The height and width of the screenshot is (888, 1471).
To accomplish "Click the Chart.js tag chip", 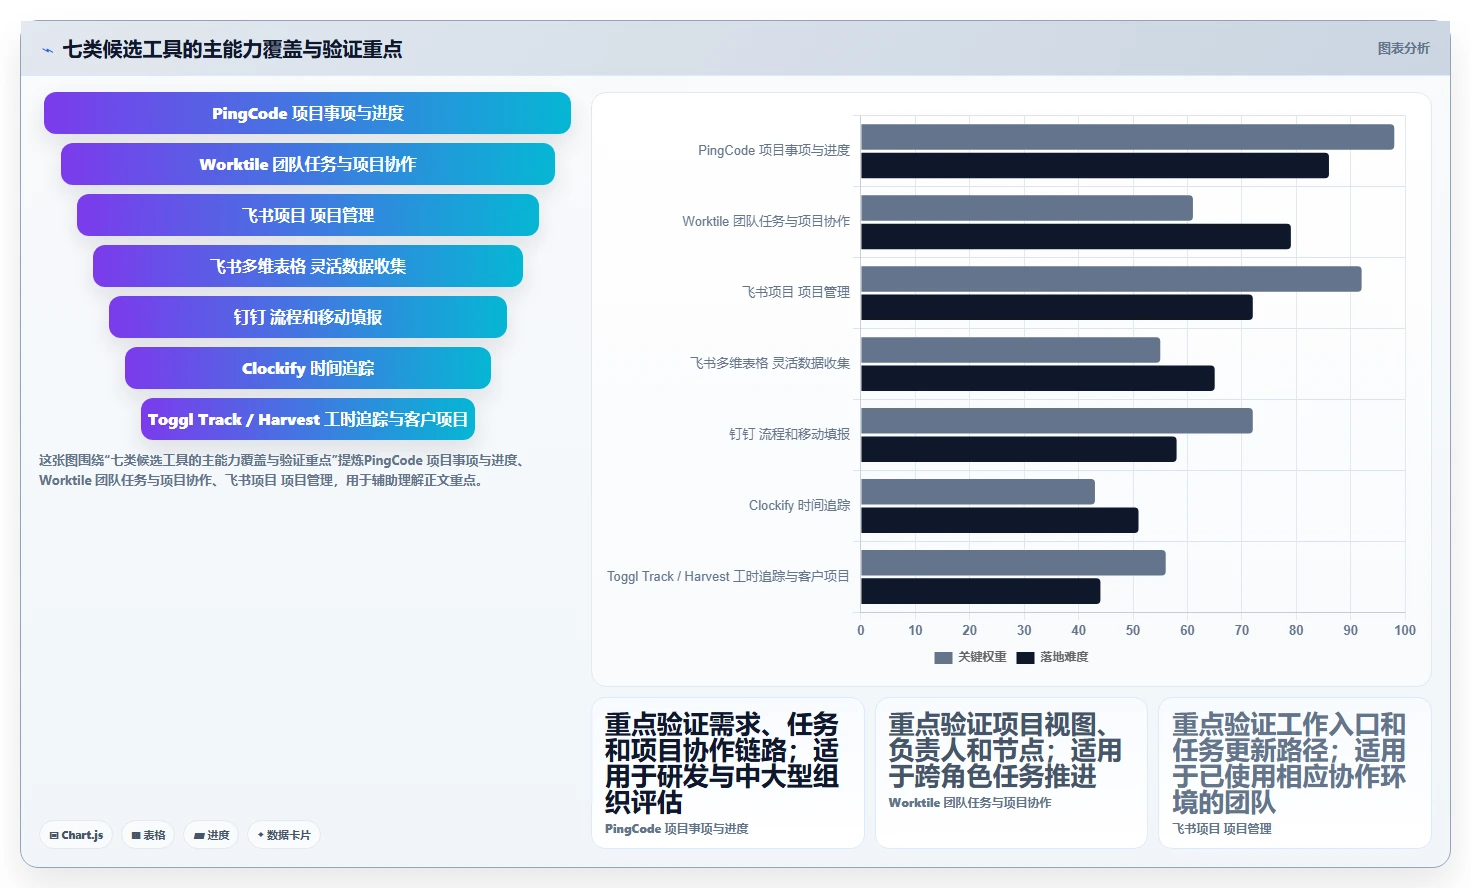I will (x=76, y=835).
